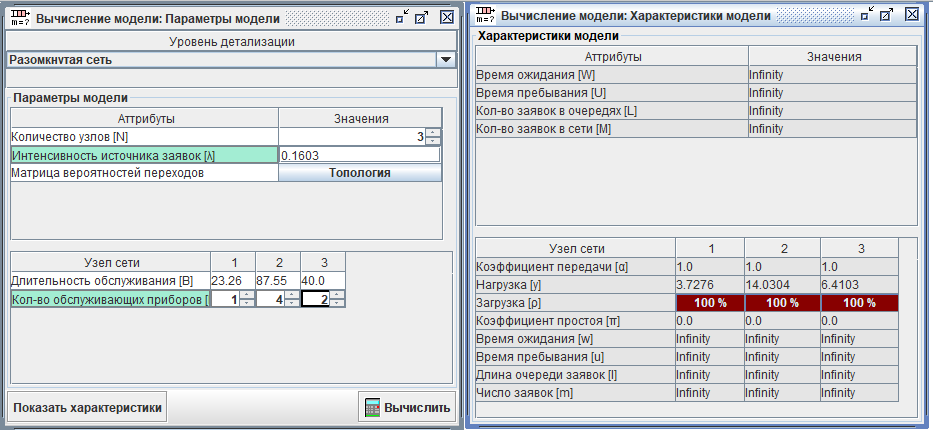The width and height of the screenshot is (933, 430).
Task: Click Коэффициент передачи [α] row label
Action: (576, 267)
